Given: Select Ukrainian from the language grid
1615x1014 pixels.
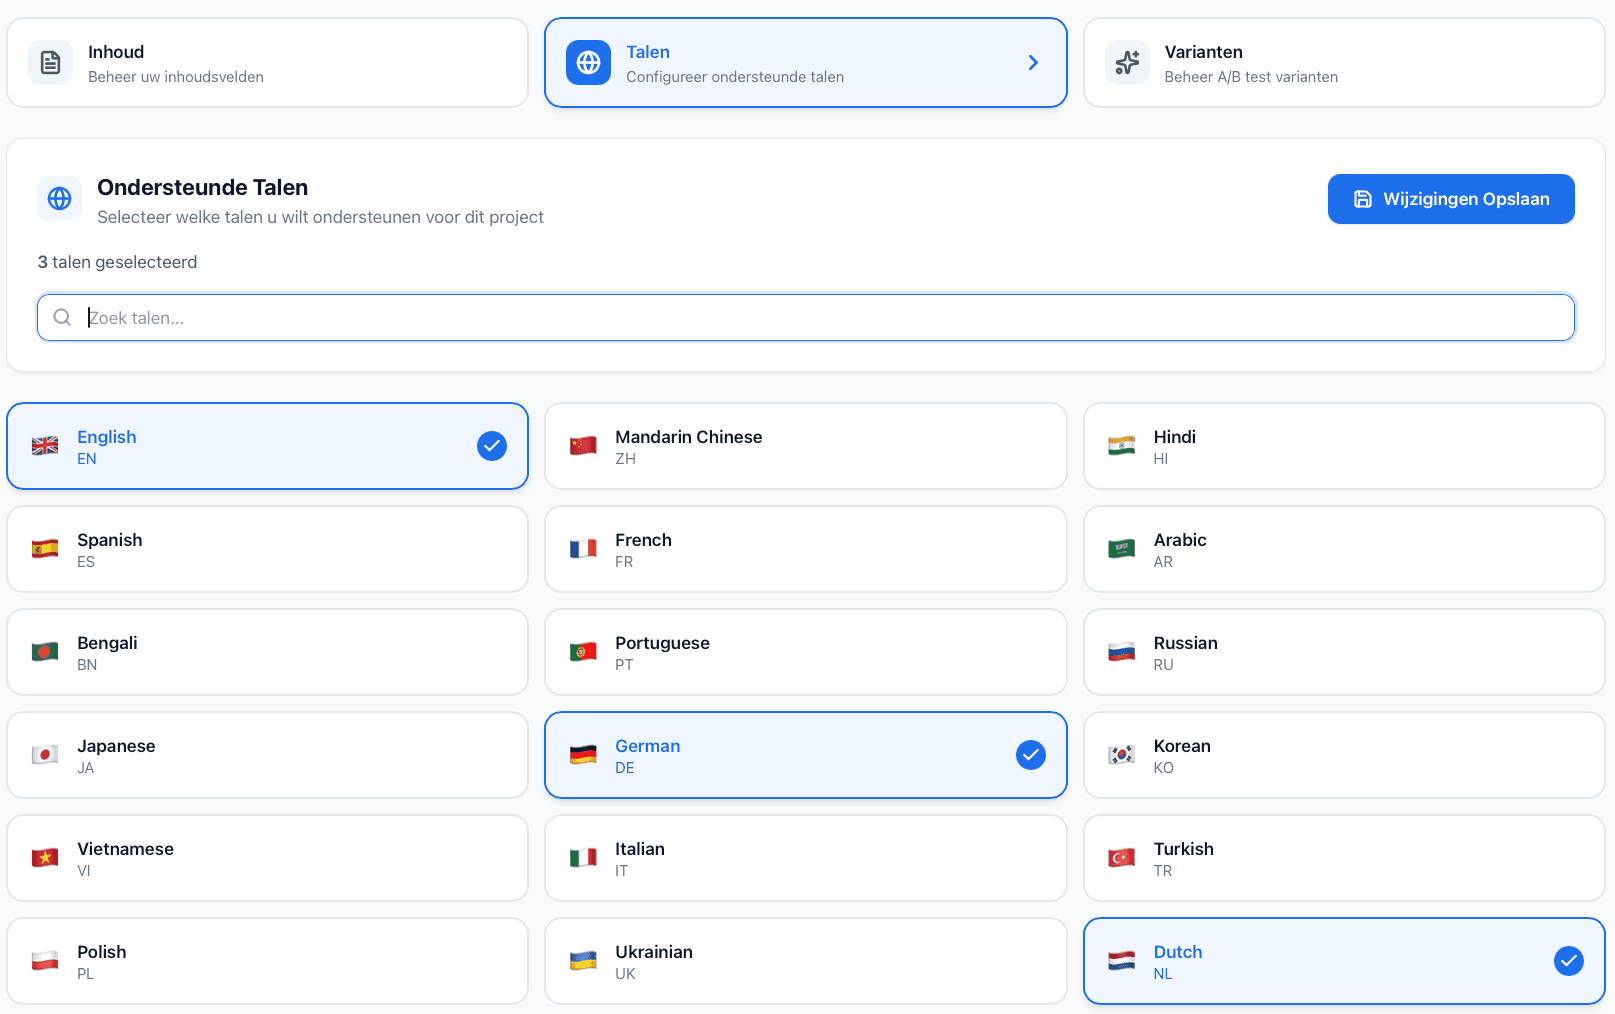Looking at the screenshot, I should tap(805, 960).
